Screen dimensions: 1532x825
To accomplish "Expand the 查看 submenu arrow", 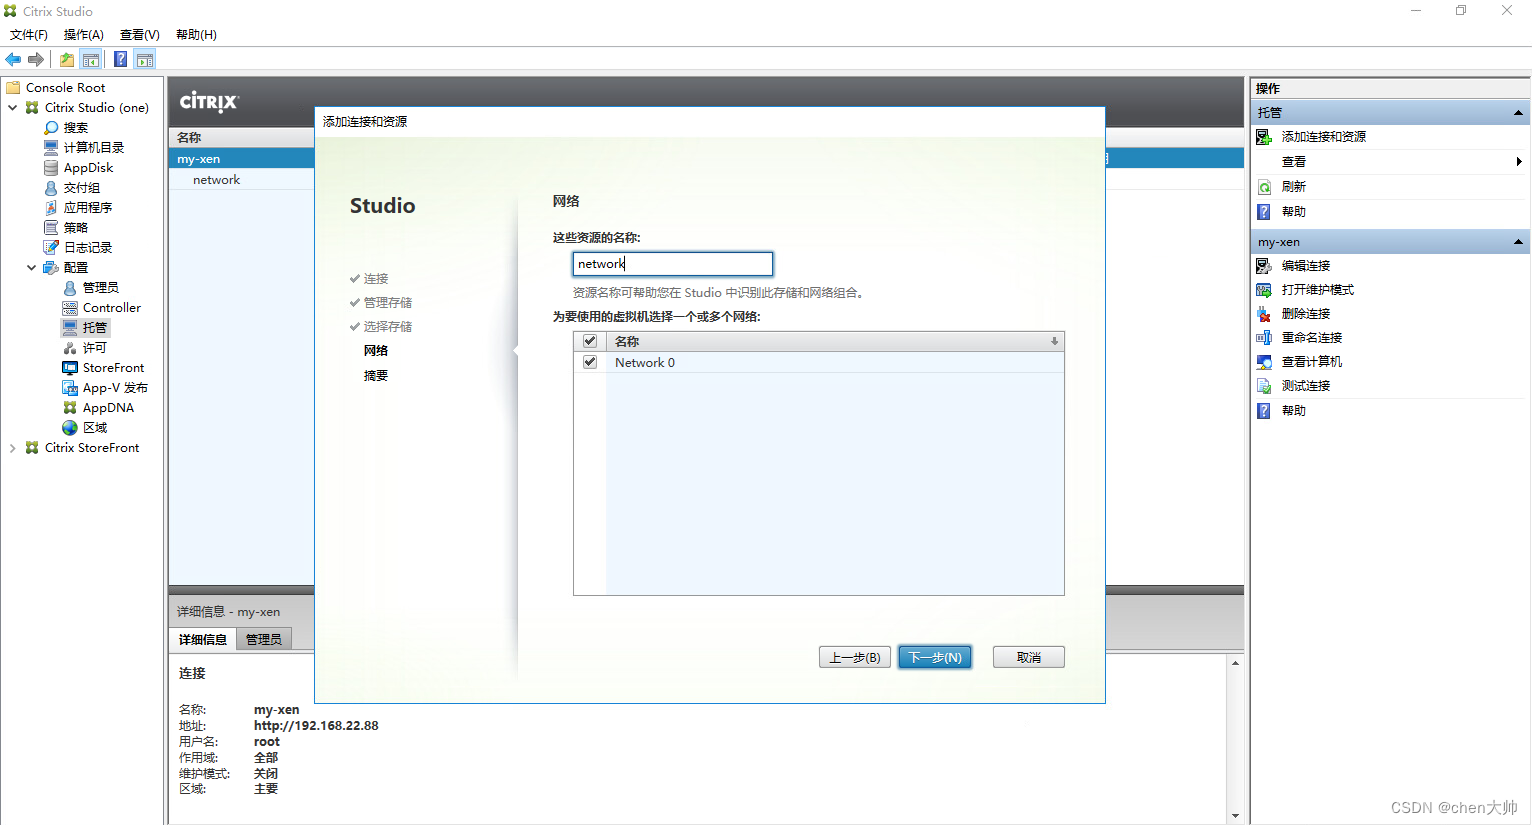I will tap(1519, 162).
